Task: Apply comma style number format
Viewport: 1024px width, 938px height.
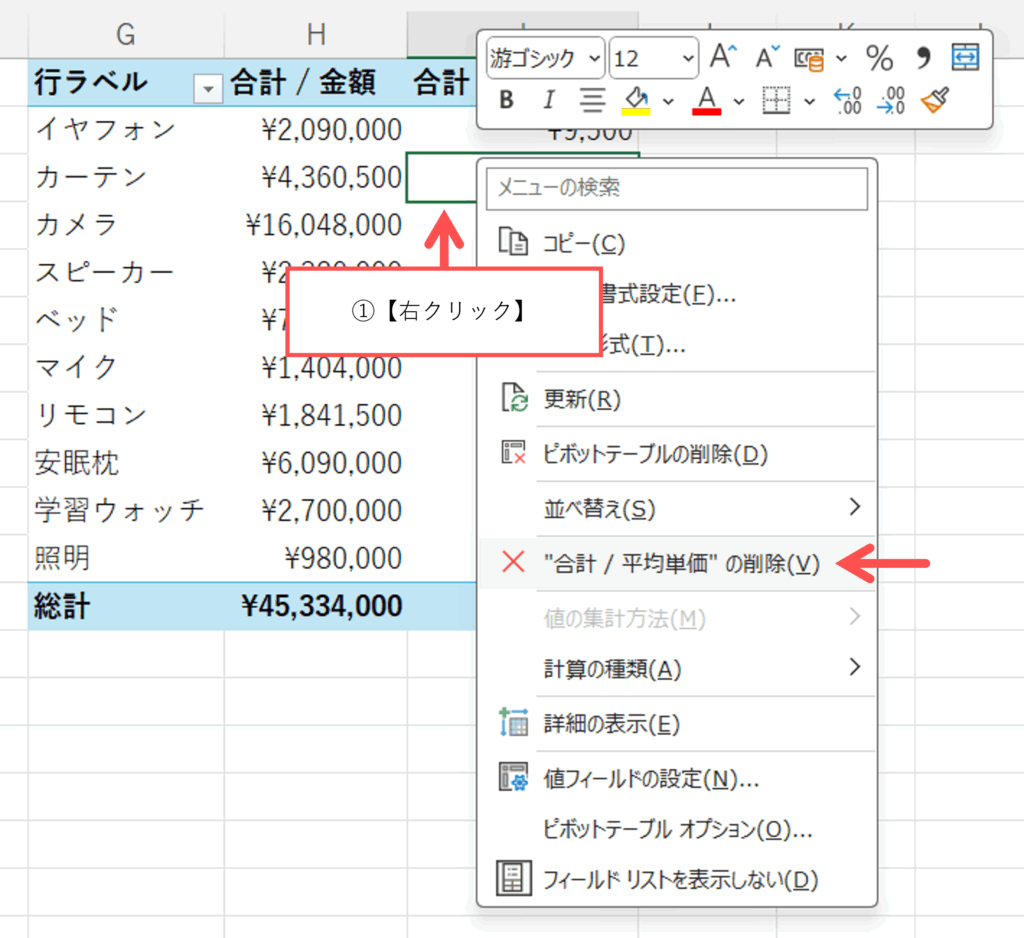Action: pos(923,58)
